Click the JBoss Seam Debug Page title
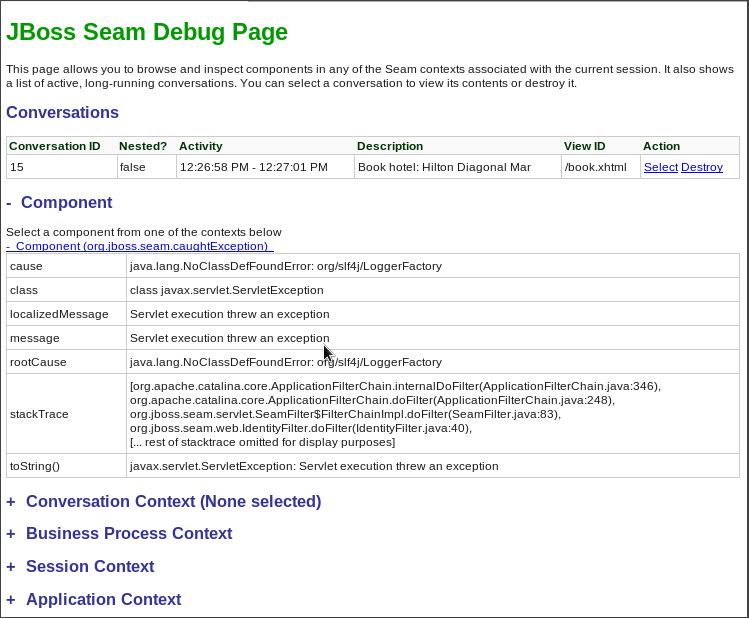 [147, 32]
